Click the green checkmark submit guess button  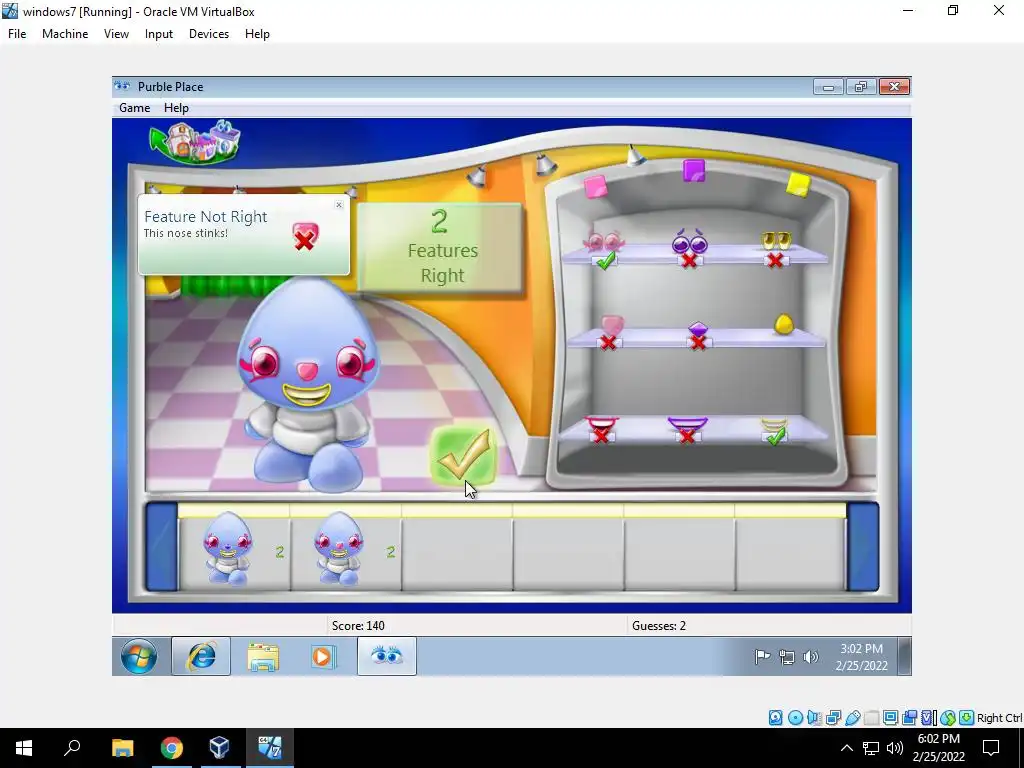click(464, 456)
